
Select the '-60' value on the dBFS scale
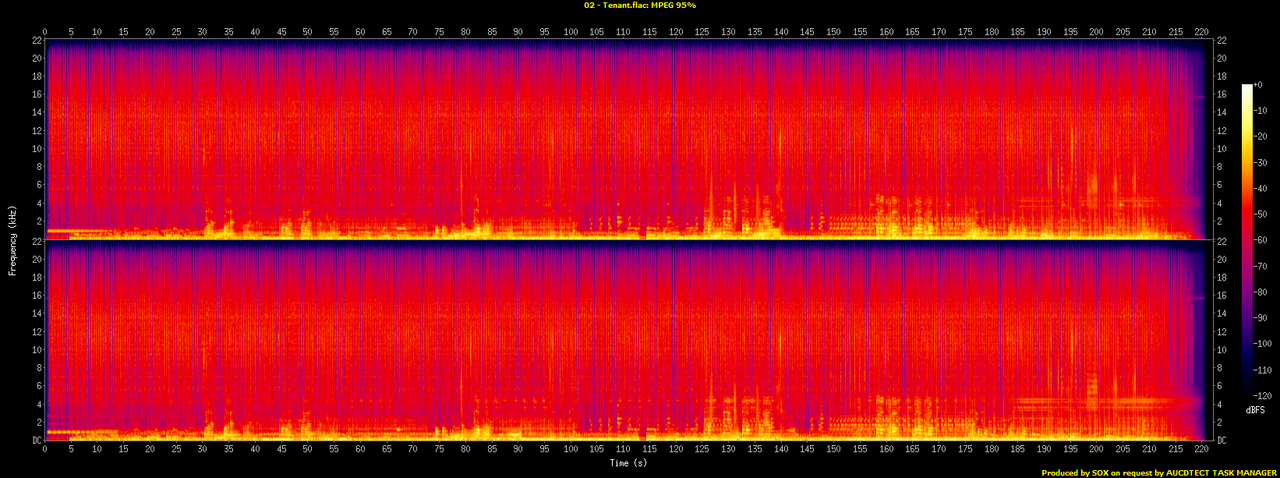[x=1261, y=238]
